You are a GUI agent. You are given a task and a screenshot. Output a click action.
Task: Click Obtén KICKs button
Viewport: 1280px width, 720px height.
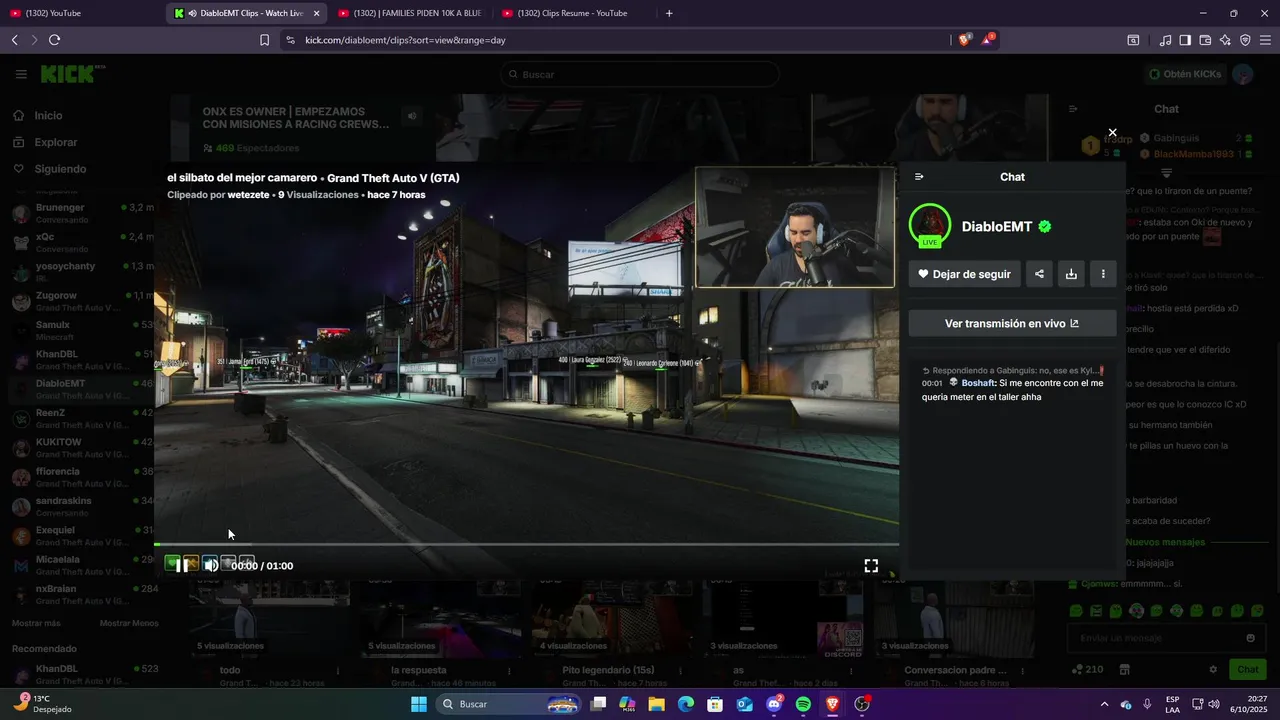(1185, 74)
